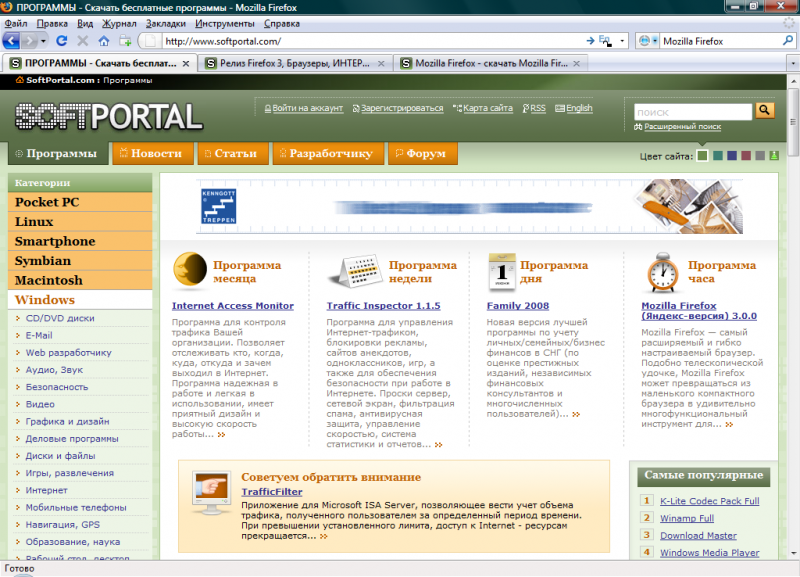
Task: Open the Расширенный поиск link
Action: [683, 127]
